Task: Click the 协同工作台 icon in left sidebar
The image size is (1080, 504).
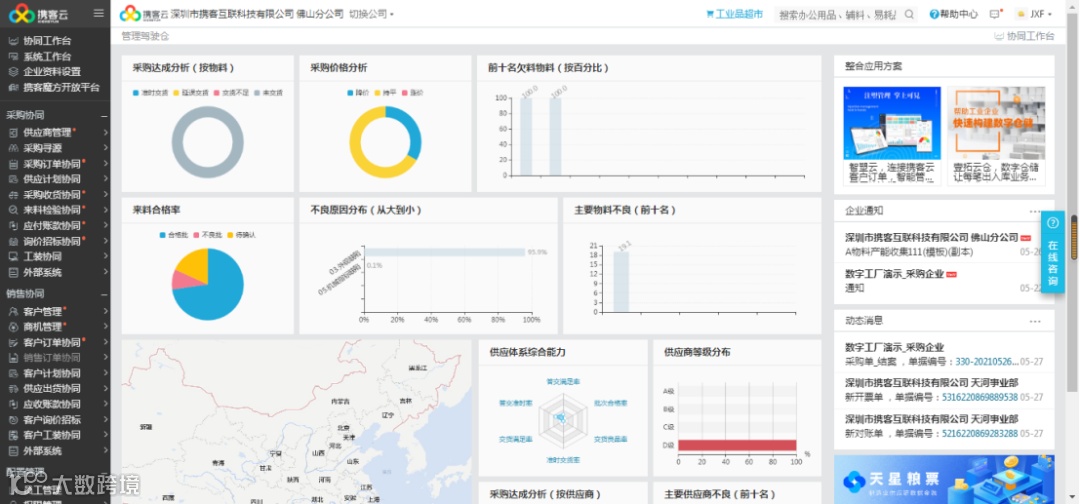Action: tap(13, 41)
